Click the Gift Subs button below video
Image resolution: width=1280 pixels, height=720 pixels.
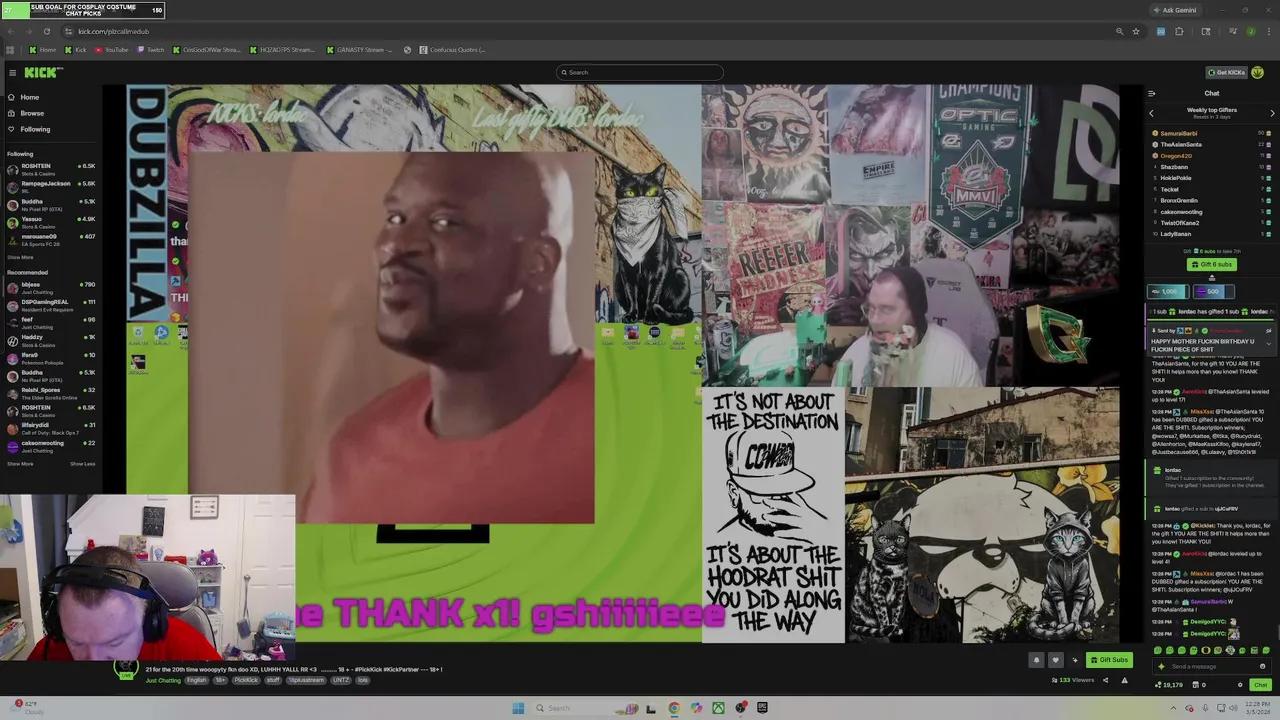(1109, 660)
